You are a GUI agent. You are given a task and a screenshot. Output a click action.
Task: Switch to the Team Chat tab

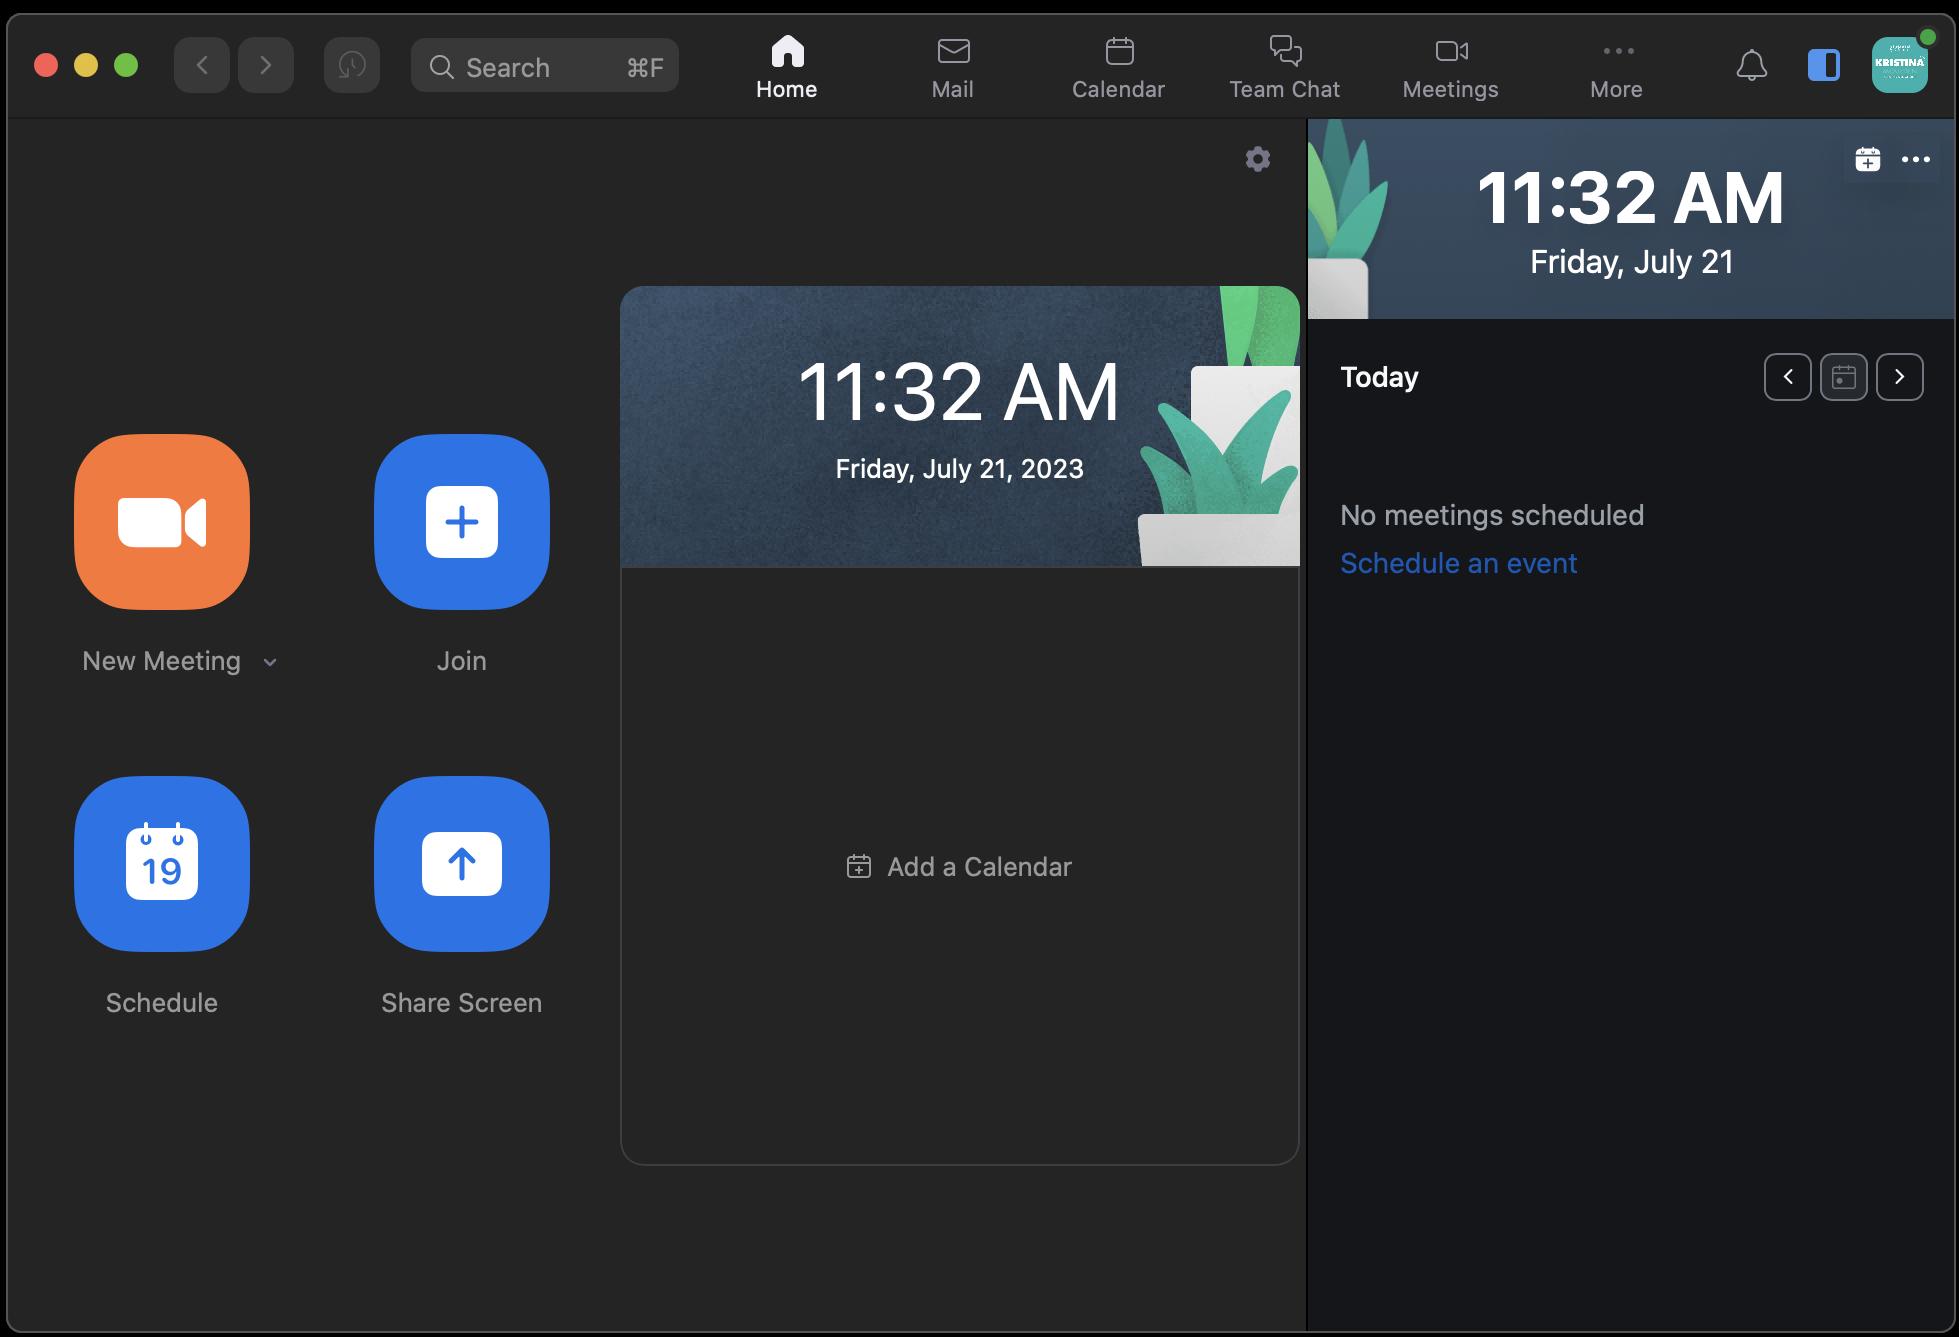coord(1284,68)
